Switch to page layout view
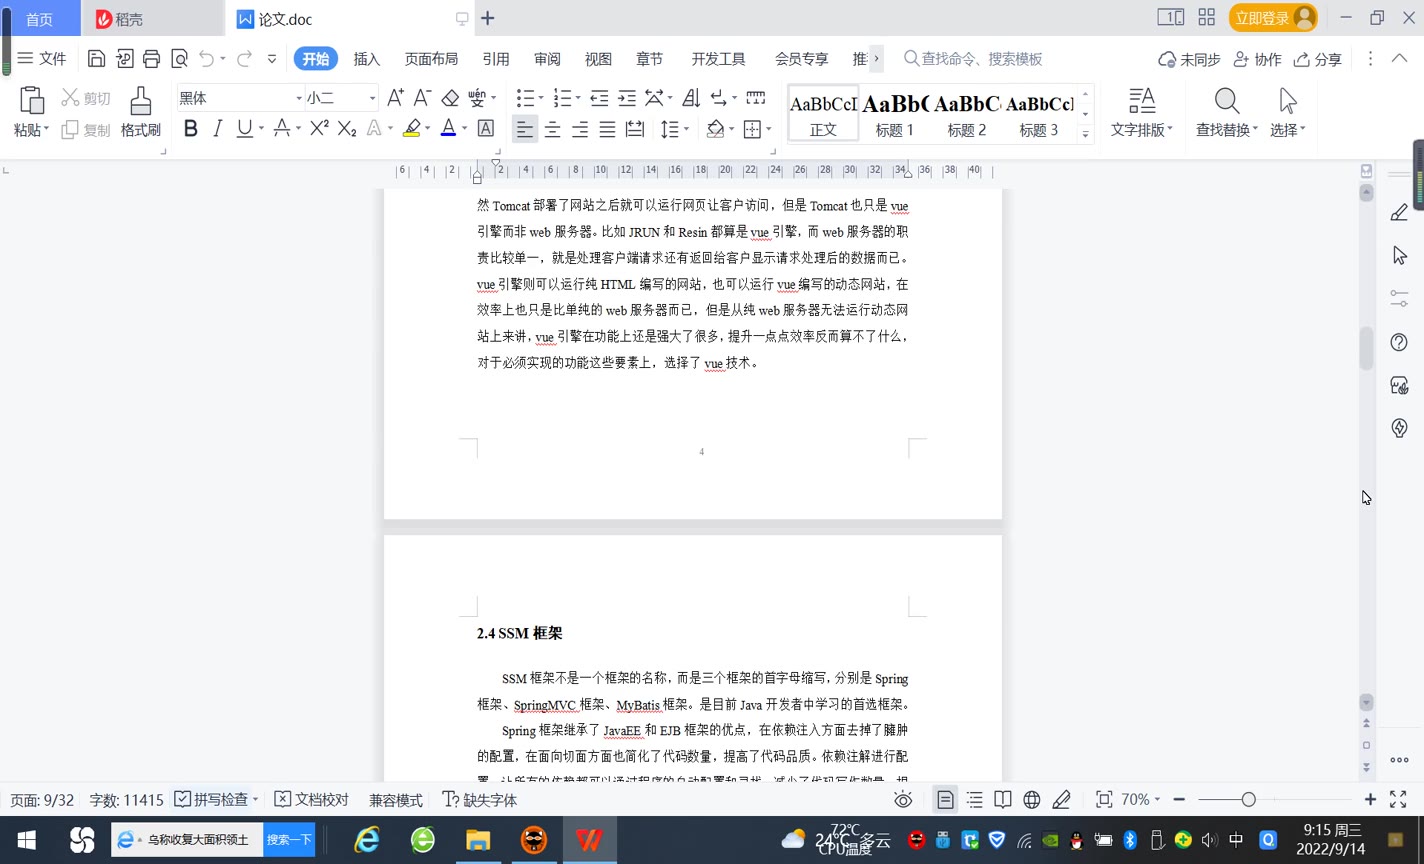 (x=945, y=799)
